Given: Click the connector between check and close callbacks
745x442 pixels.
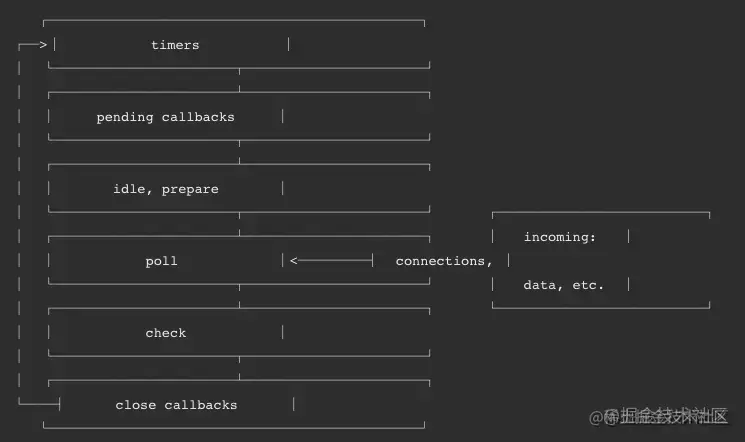Looking at the screenshot, I should coord(239,368).
